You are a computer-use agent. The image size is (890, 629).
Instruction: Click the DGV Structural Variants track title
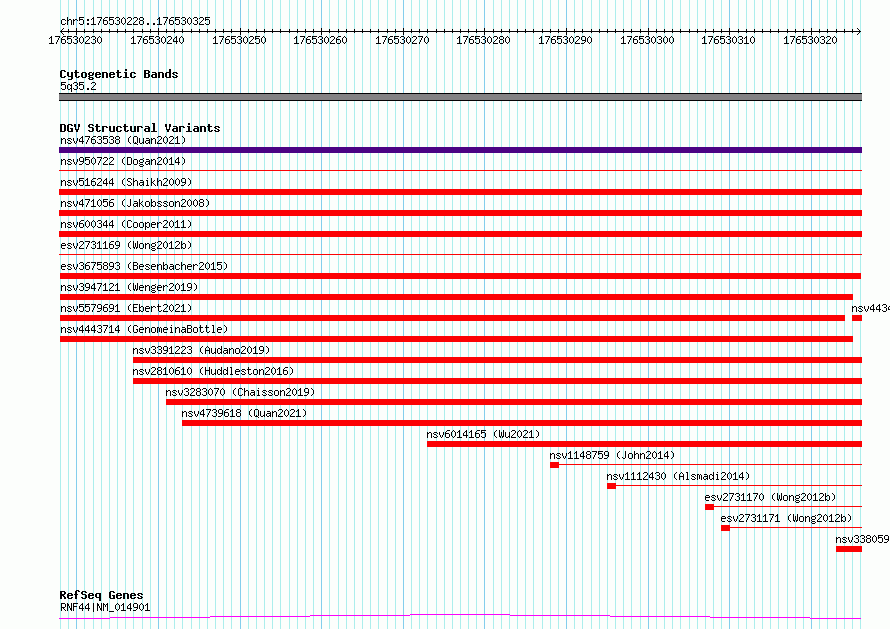pyautogui.click(x=140, y=128)
